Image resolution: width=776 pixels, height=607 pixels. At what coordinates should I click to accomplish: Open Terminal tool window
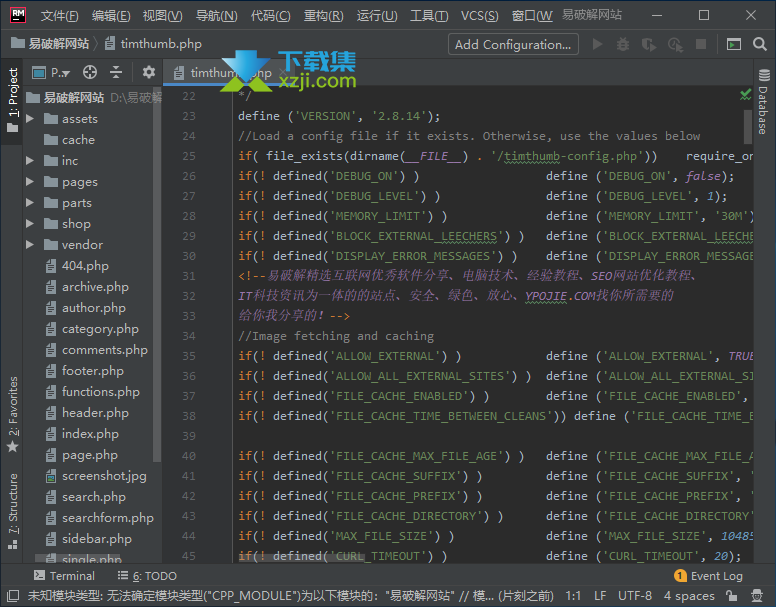pyautogui.click(x=64, y=576)
